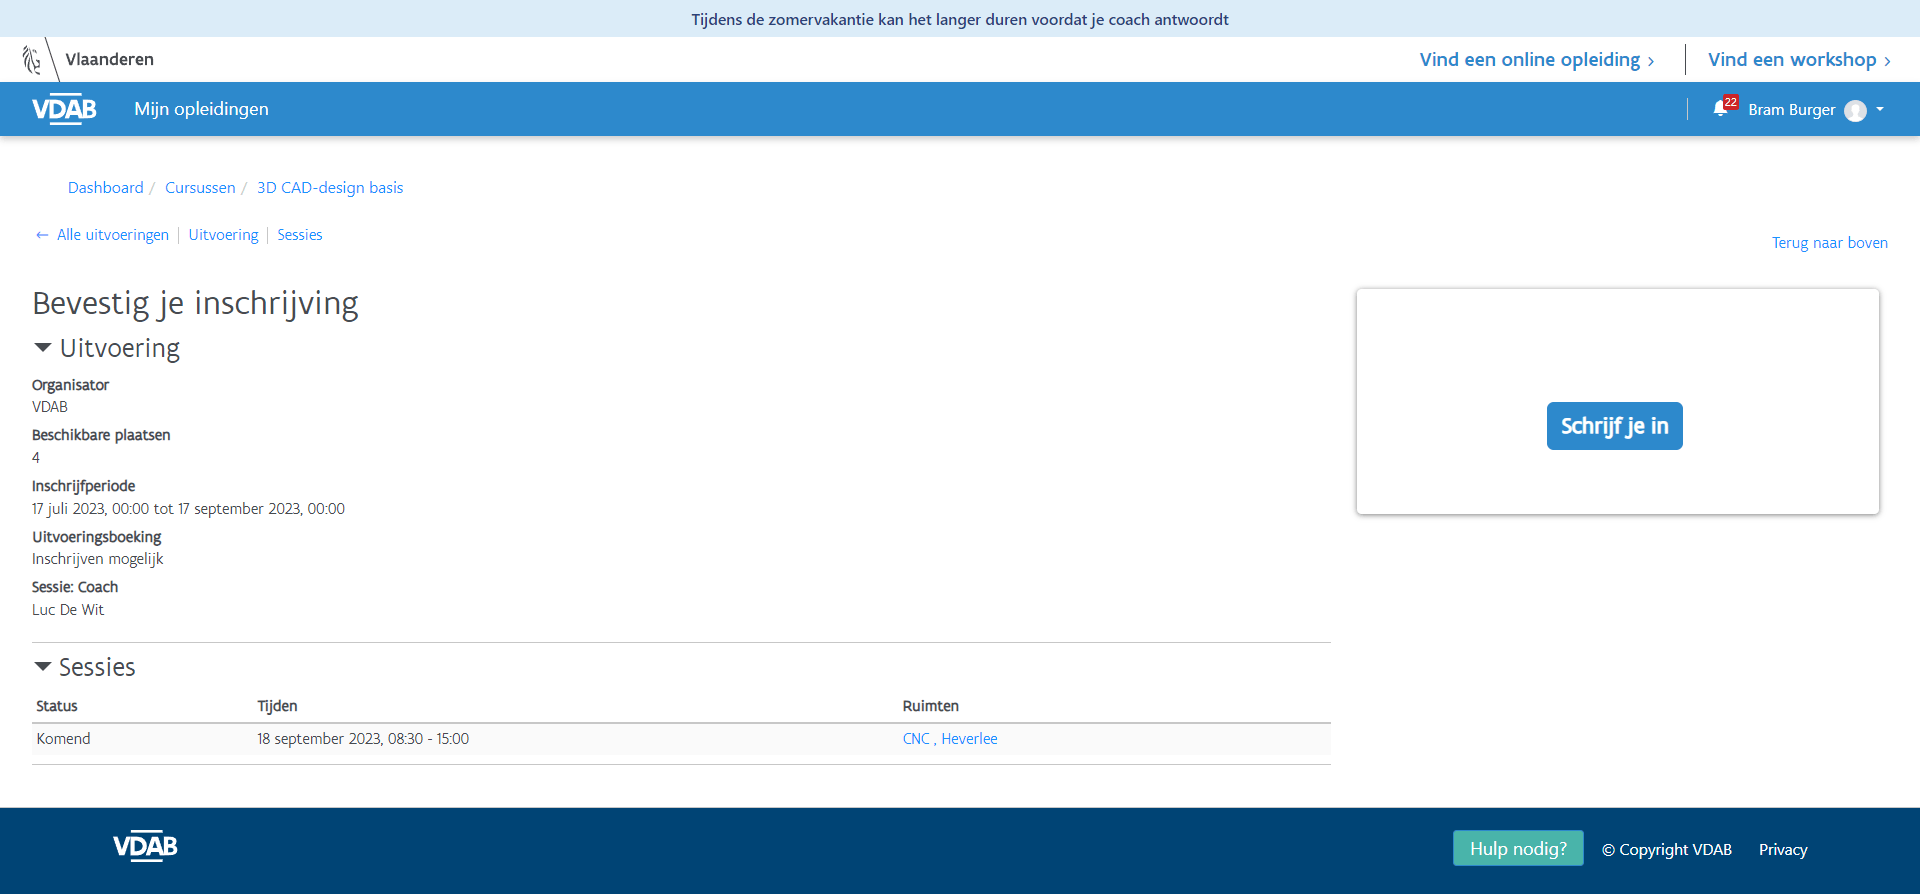Image resolution: width=1920 pixels, height=894 pixels.
Task: Go to Dashboard breadcrumb
Action: (x=105, y=188)
